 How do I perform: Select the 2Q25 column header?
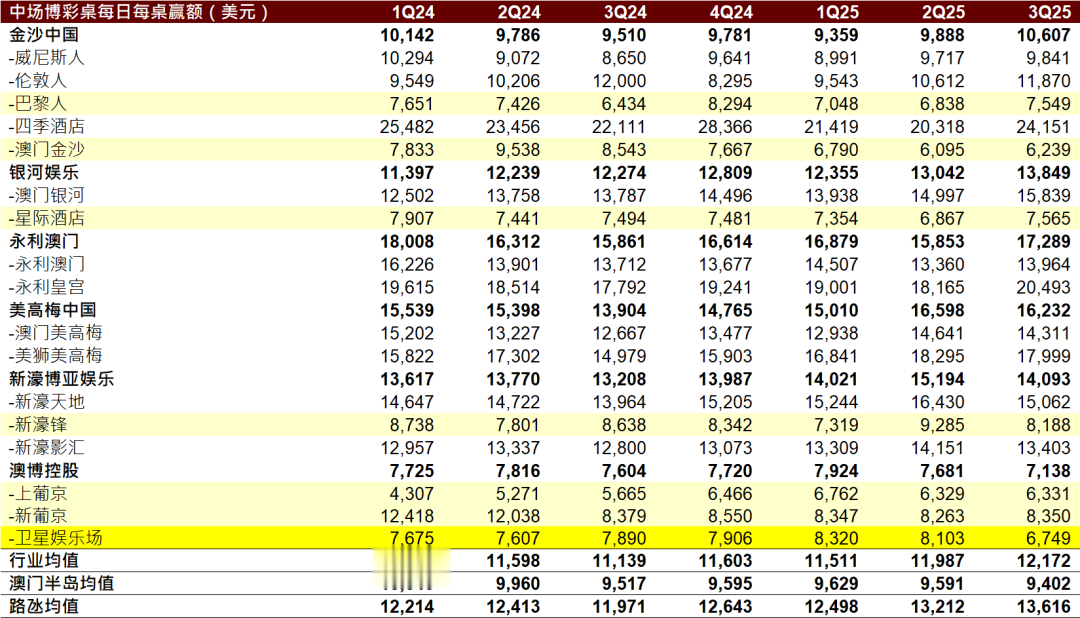tap(943, 12)
